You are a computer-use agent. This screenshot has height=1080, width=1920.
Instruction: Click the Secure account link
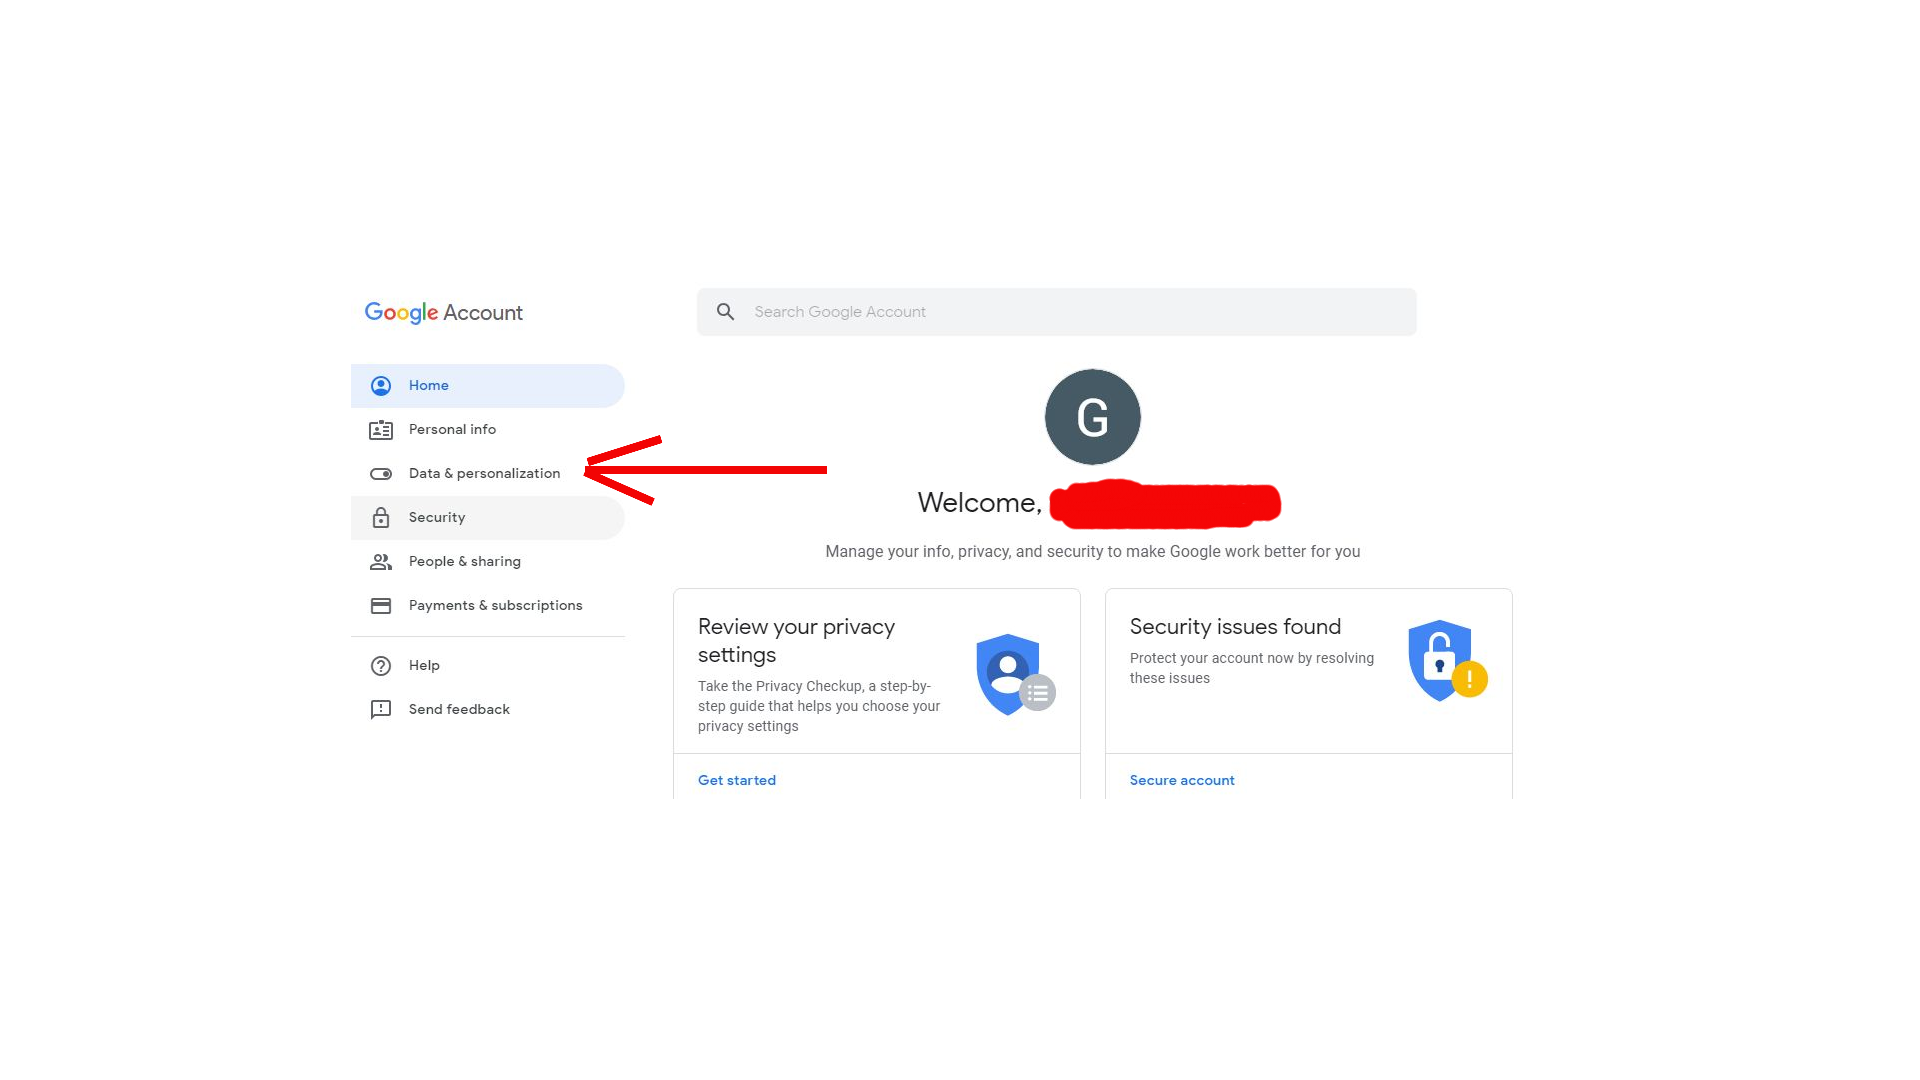[x=1182, y=779]
